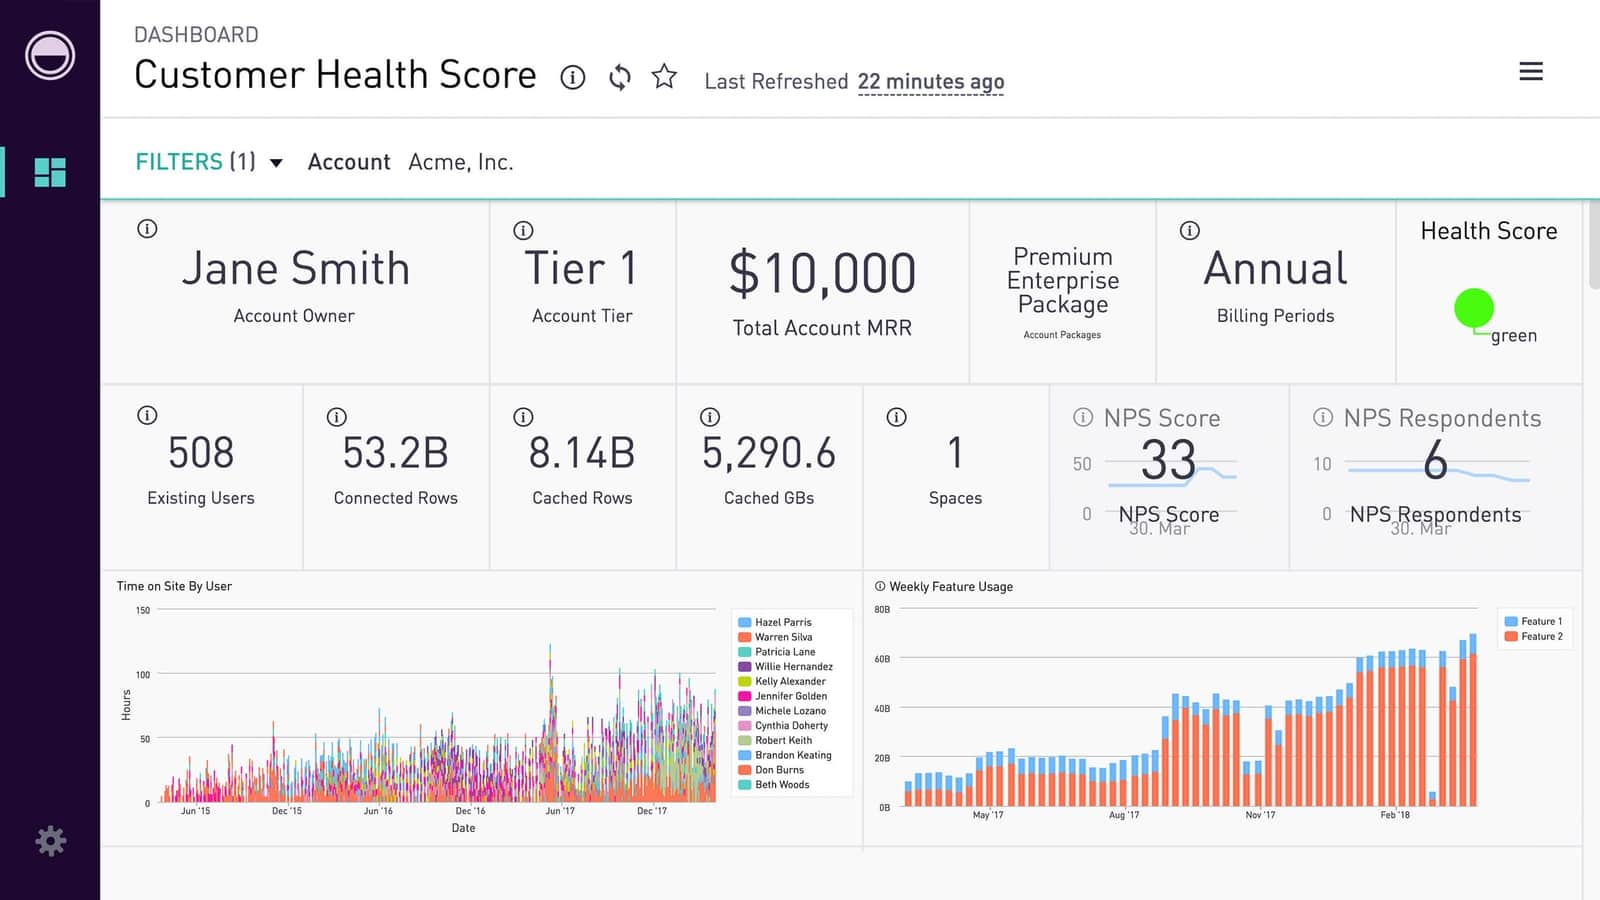Click the vertical scrollbar on right edge

pos(1592,245)
